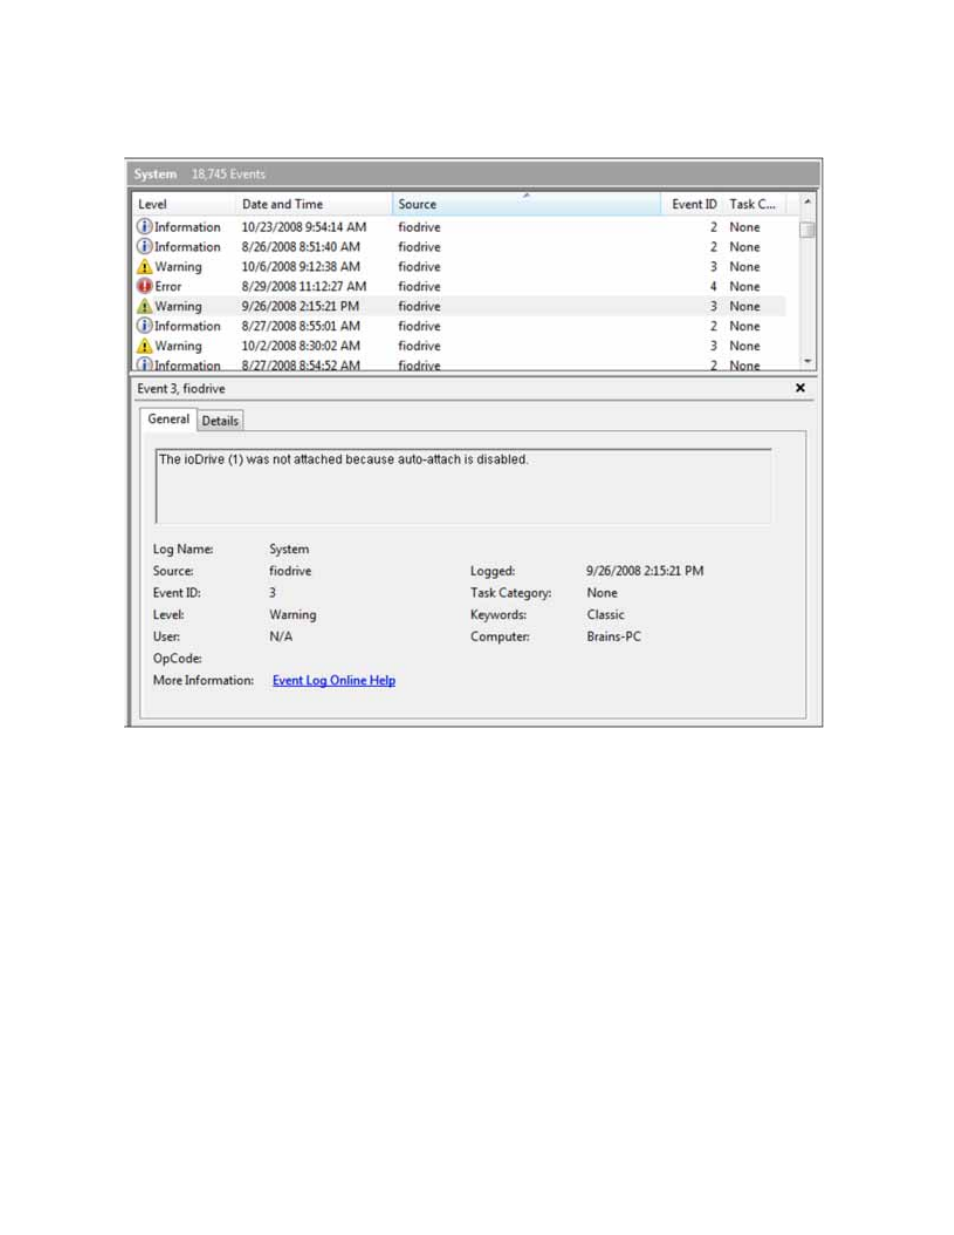This screenshot has width=954, height=1235.
Task: Click Error icon for 8/29/2008 11:12:27 AM event
Action: point(144,287)
